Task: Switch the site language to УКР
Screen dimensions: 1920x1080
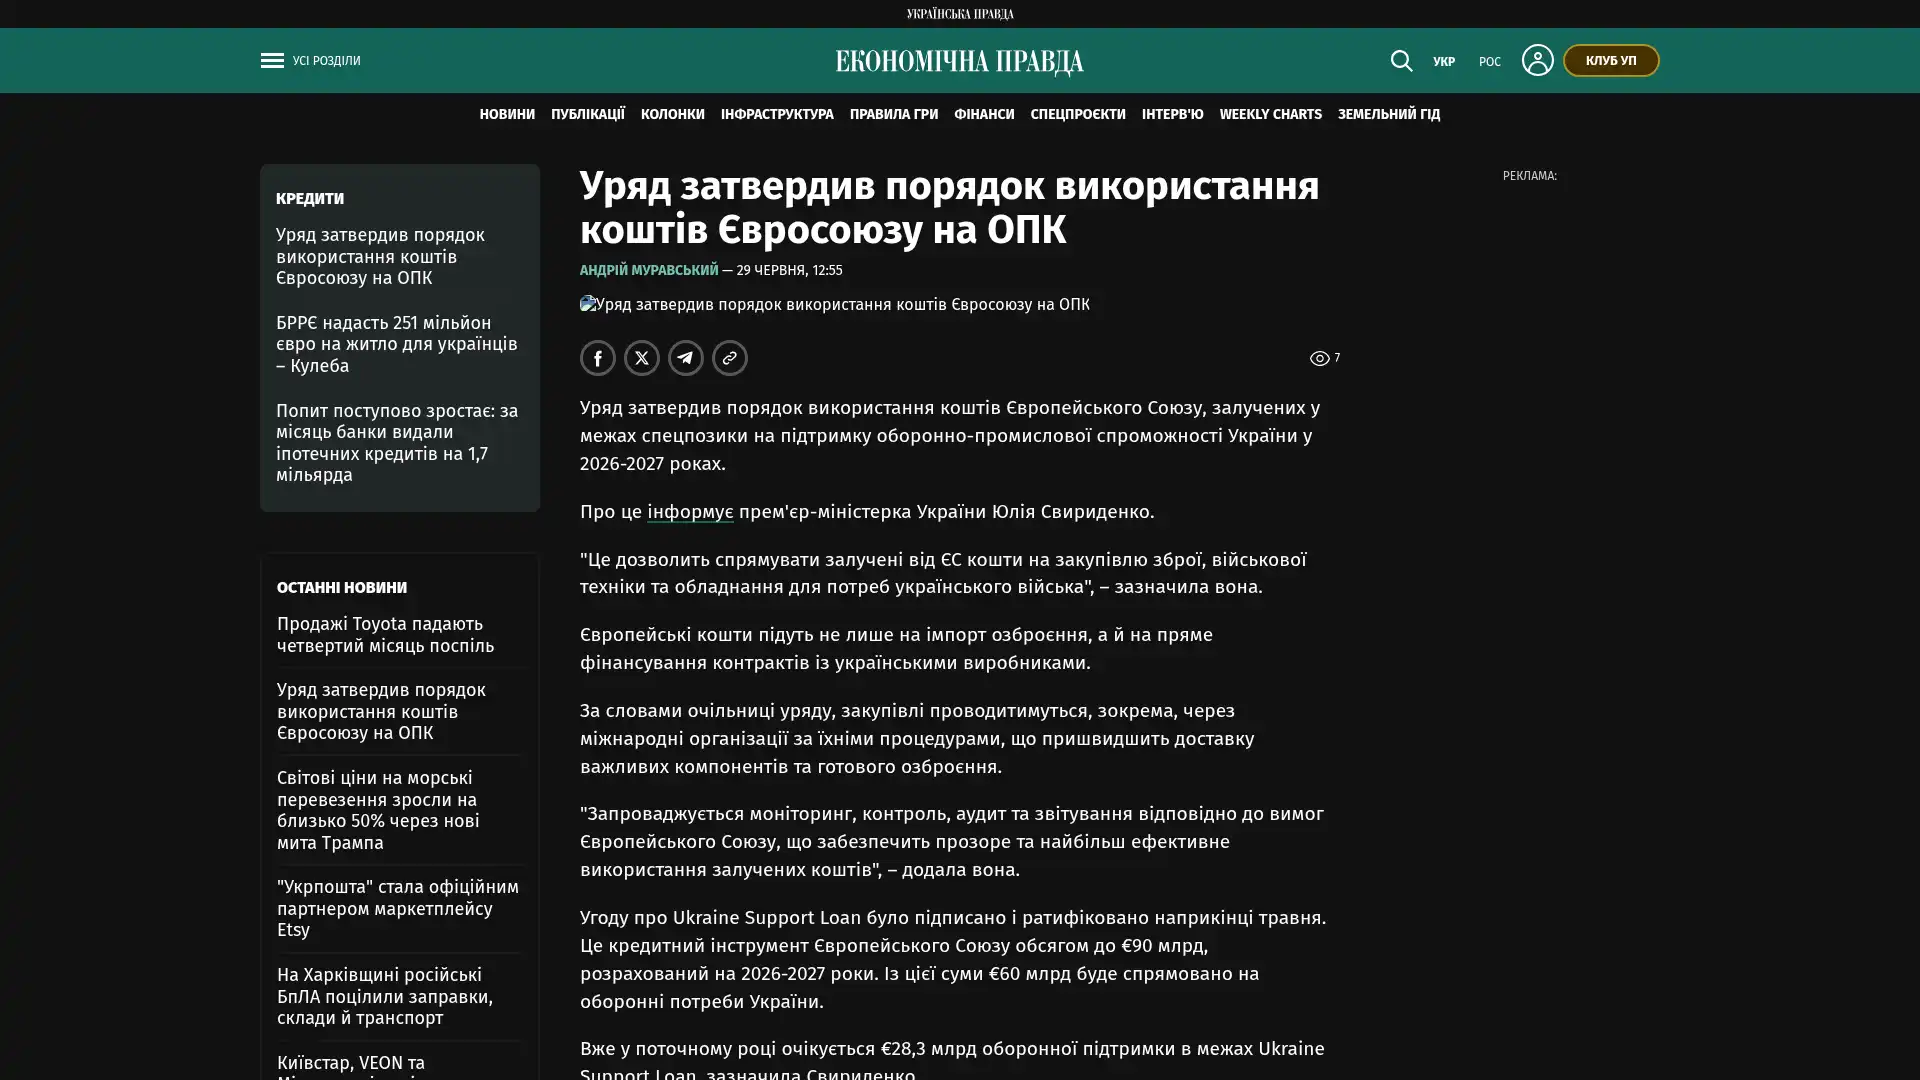Action: [1444, 62]
